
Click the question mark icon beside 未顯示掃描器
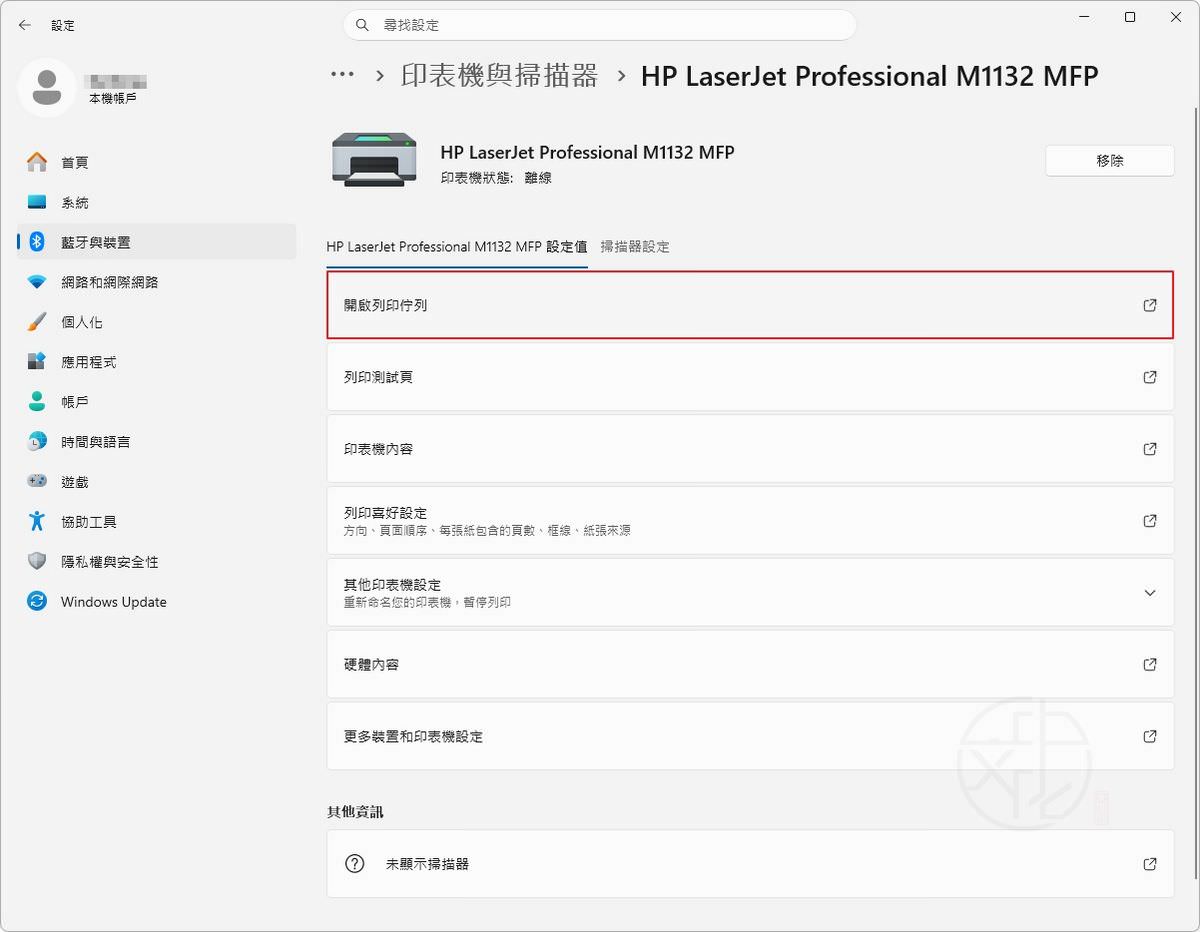coord(354,863)
